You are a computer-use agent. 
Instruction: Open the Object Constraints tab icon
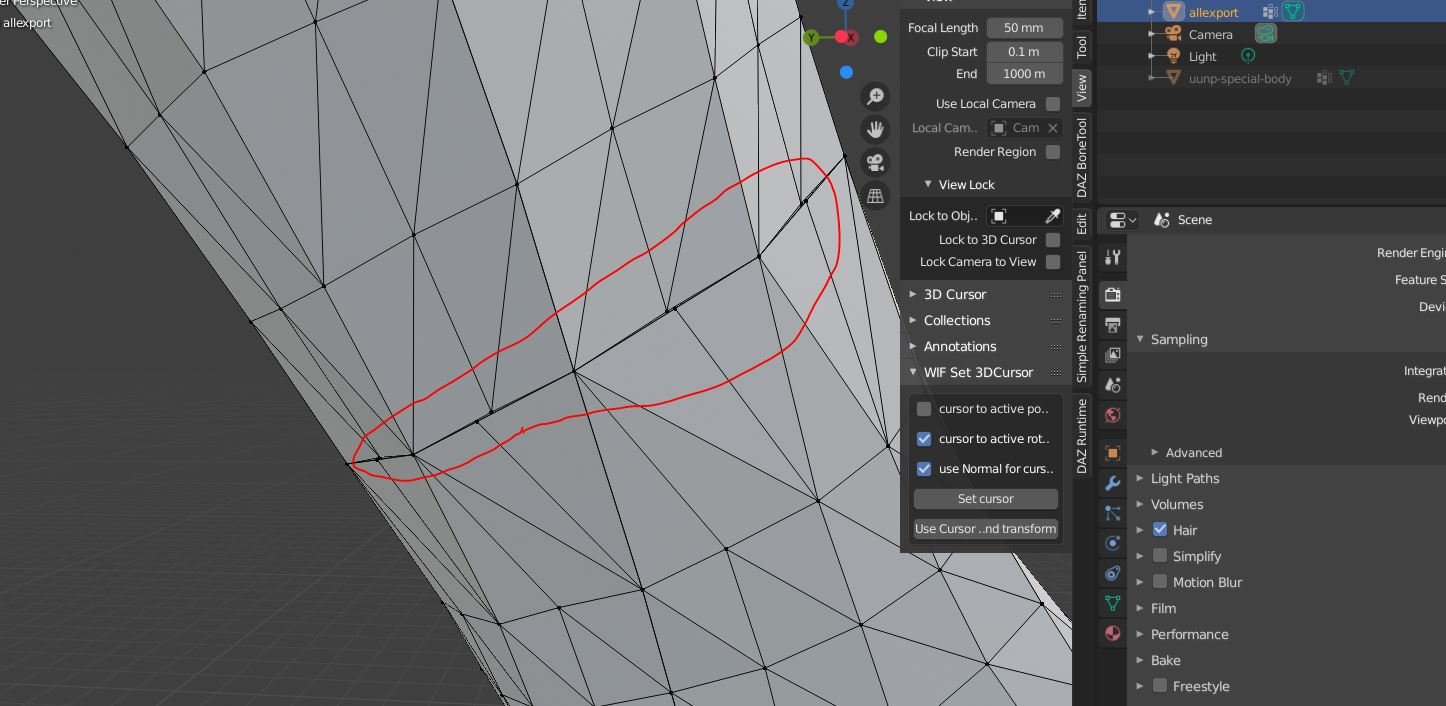tap(1112, 573)
